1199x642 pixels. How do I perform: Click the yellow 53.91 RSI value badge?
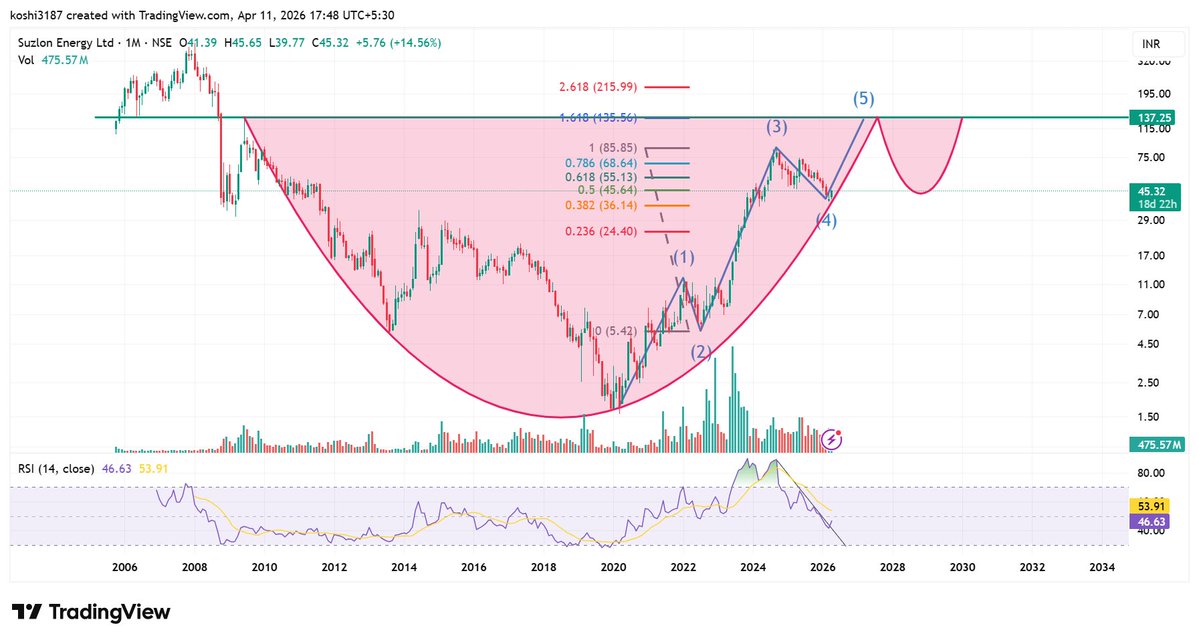click(1149, 507)
